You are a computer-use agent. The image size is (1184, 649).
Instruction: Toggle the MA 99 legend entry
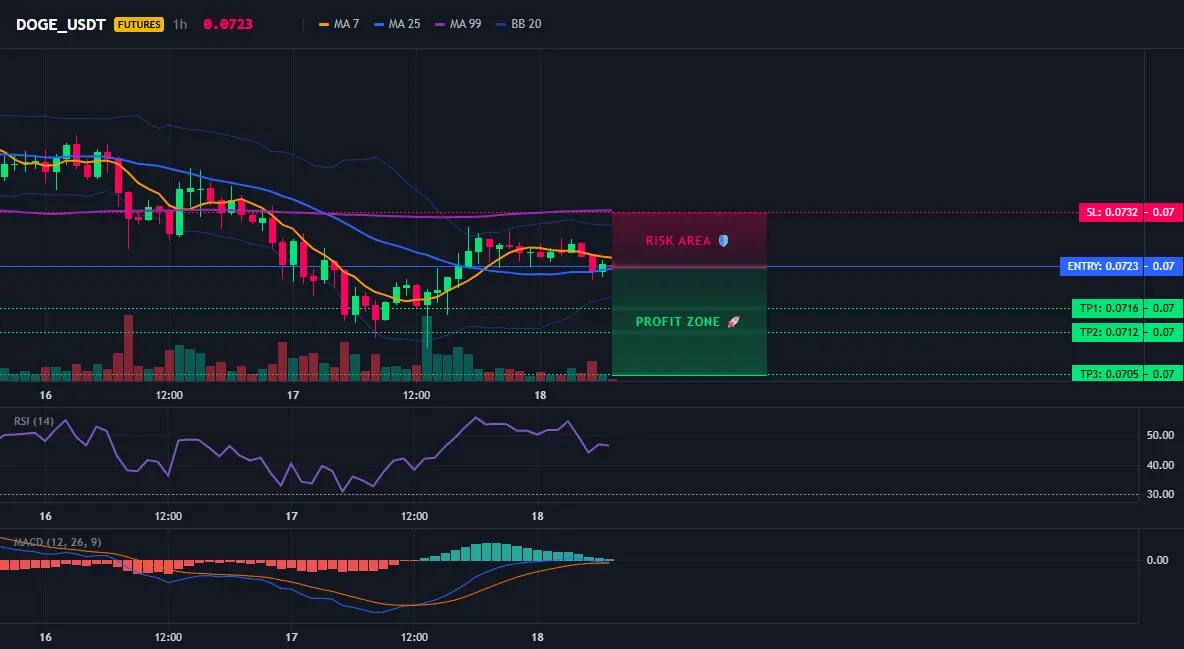(x=458, y=24)
